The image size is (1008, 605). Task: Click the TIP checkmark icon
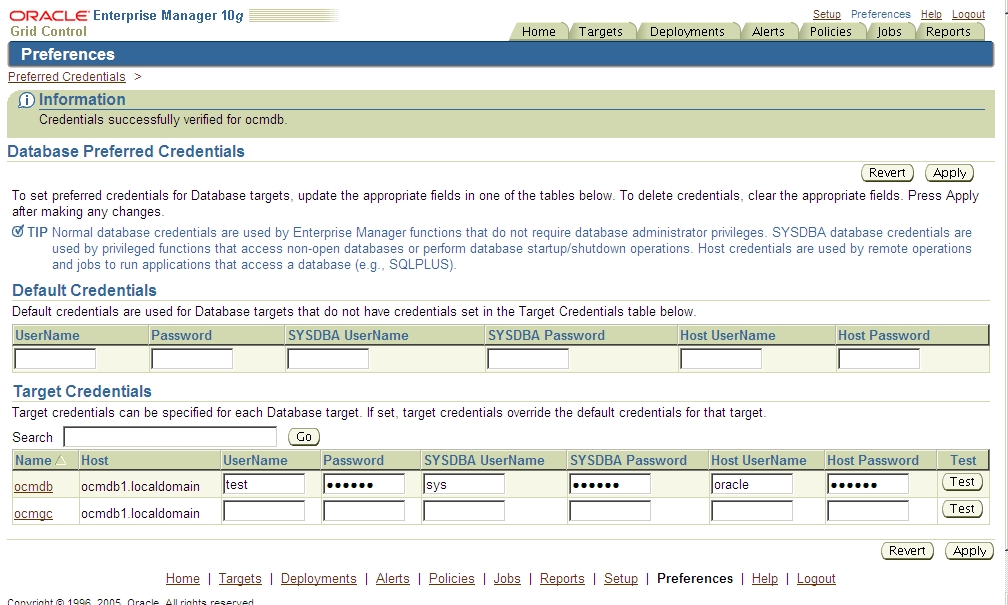tap(18, 231)
